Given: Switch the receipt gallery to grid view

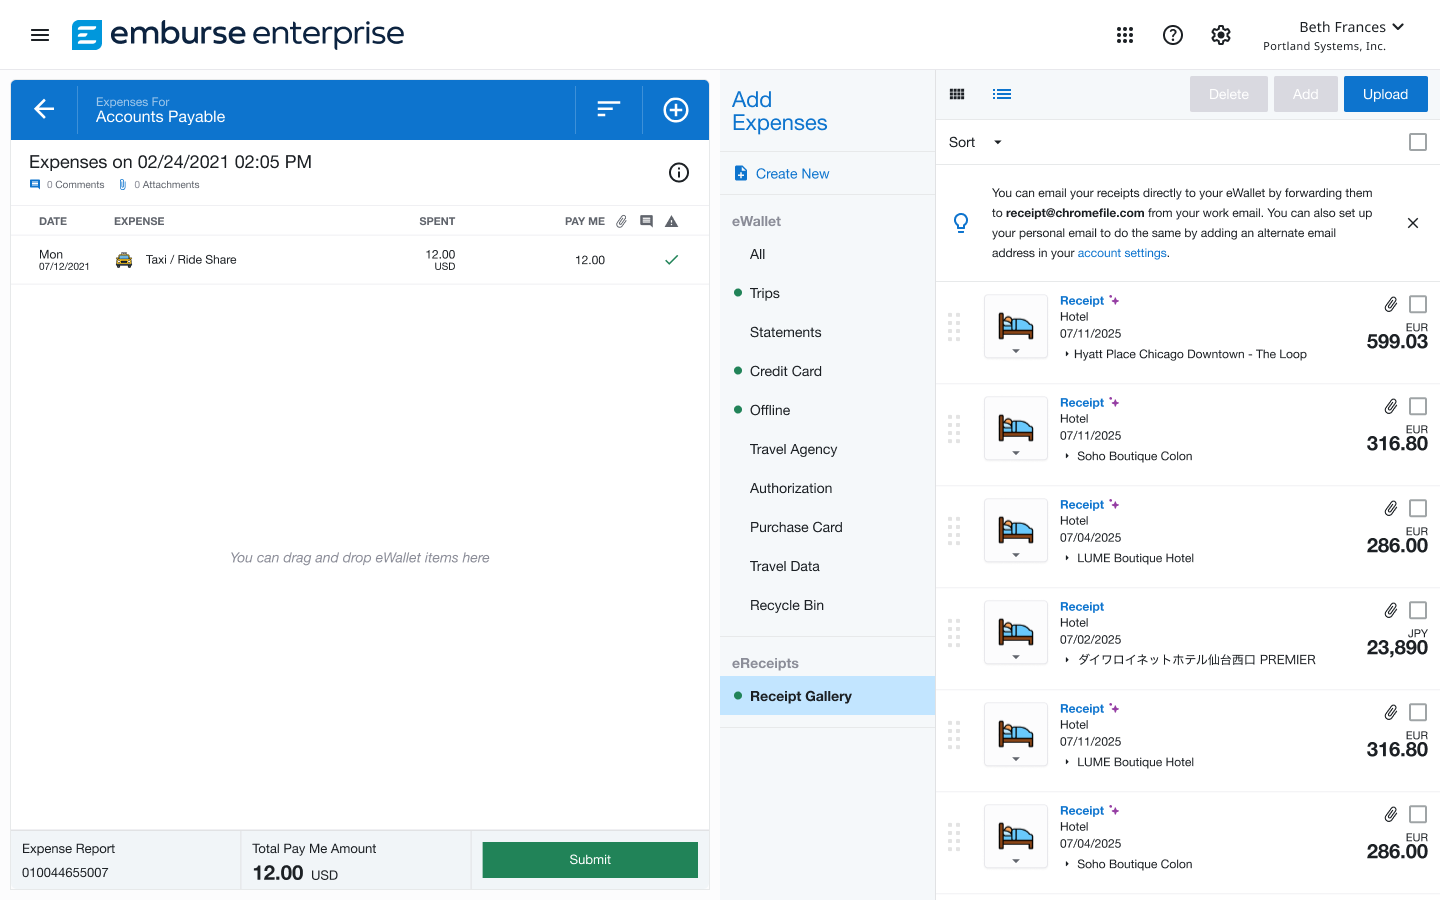Looking at the screenshot, I should pos(957,94).
